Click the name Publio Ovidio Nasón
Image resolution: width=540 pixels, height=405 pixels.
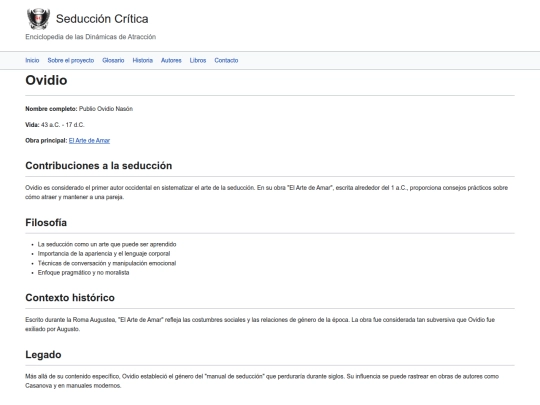pyautogui.click(x=106, y=109)
